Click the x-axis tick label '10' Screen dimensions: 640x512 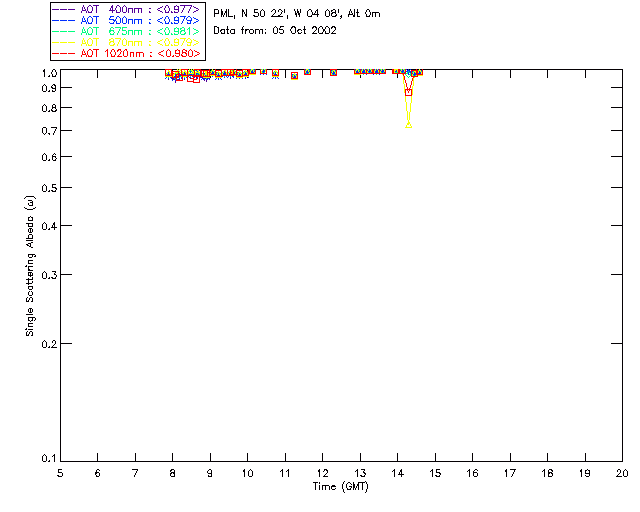click(247, 473)
